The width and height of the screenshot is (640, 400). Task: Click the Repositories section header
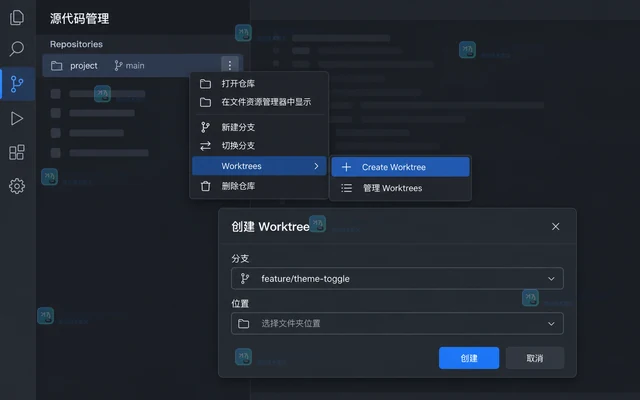tap(76, 44)
